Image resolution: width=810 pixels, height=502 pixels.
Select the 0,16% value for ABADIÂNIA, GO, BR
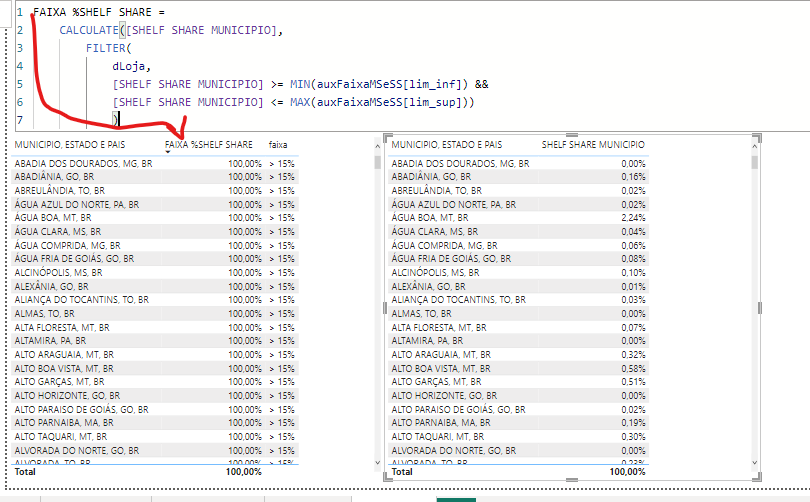coord(633,177)
